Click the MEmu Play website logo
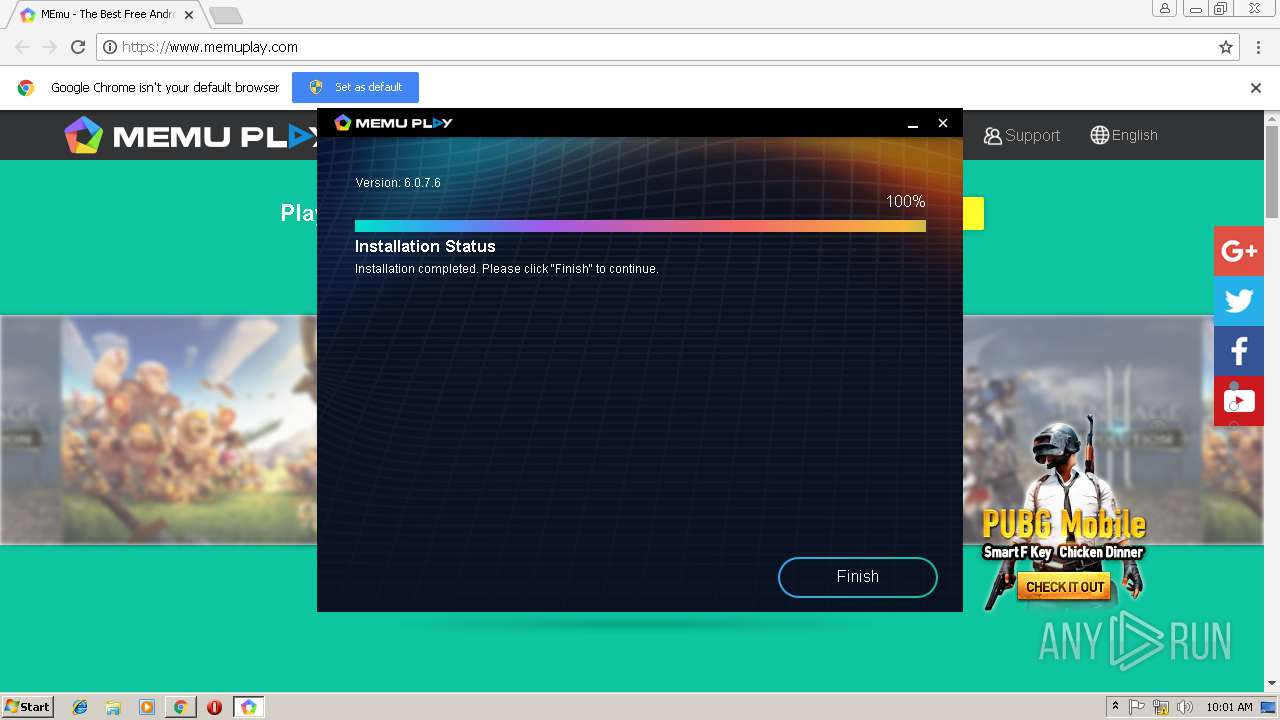Image resolution: width=1280 pixels, height=720 pixels. [x=190, y=136]
